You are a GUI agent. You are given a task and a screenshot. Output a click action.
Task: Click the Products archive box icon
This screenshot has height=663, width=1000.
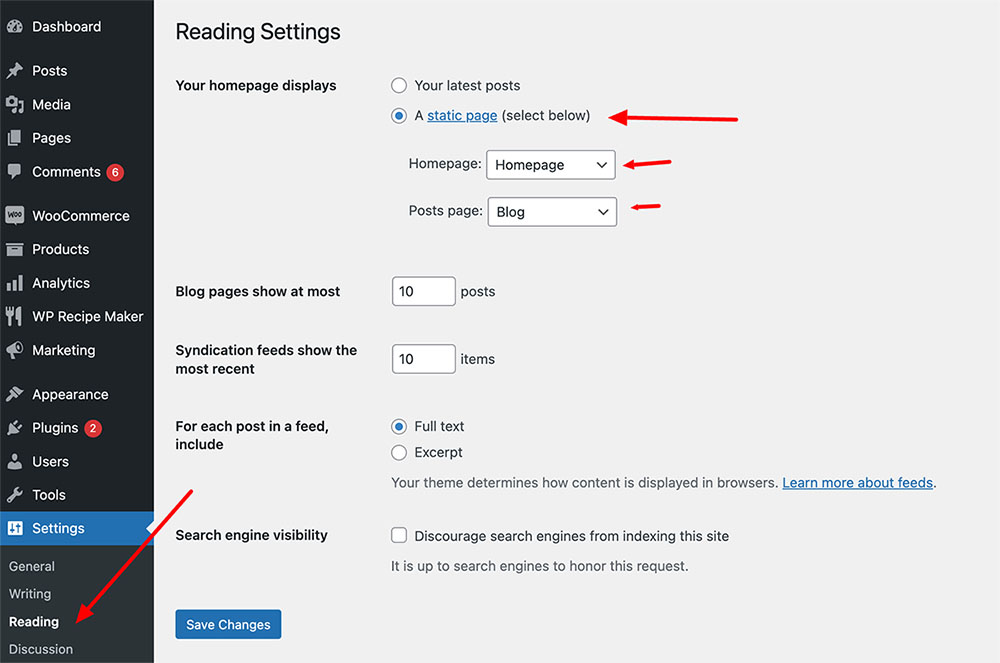coord(15,249)
